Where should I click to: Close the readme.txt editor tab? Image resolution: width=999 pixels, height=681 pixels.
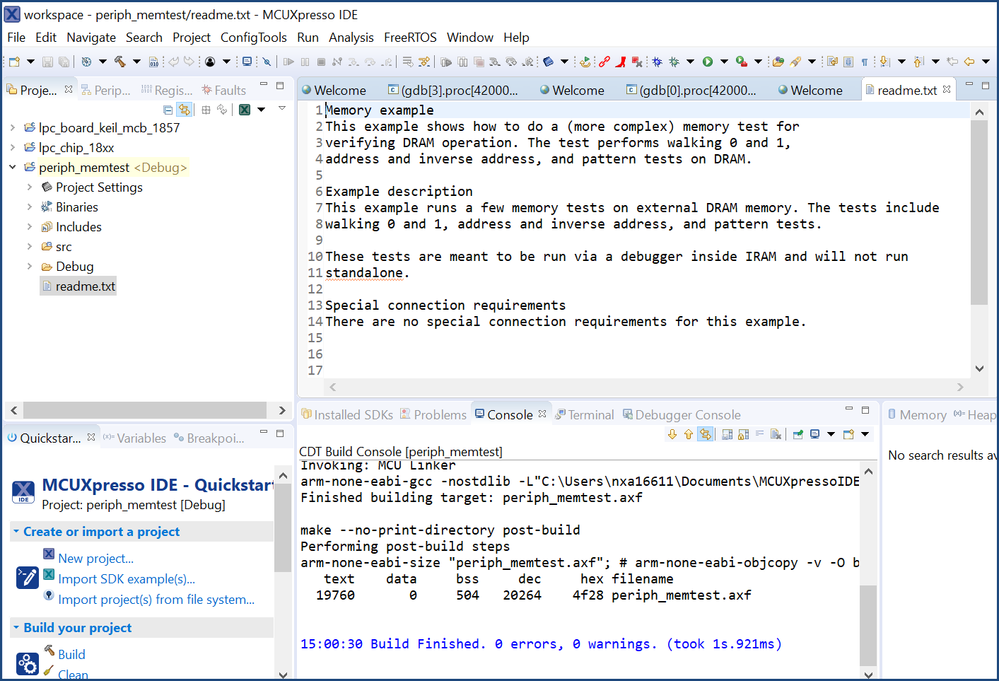(947, 90)
